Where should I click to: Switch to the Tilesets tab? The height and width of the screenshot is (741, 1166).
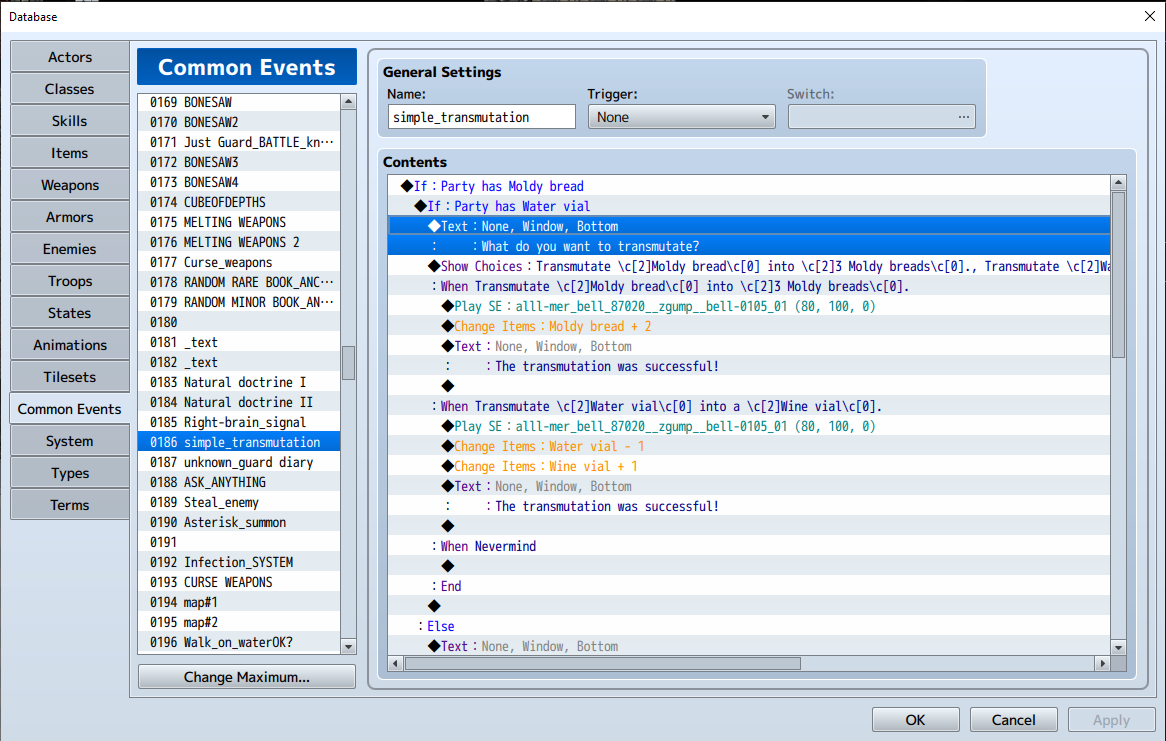(70, 376)
